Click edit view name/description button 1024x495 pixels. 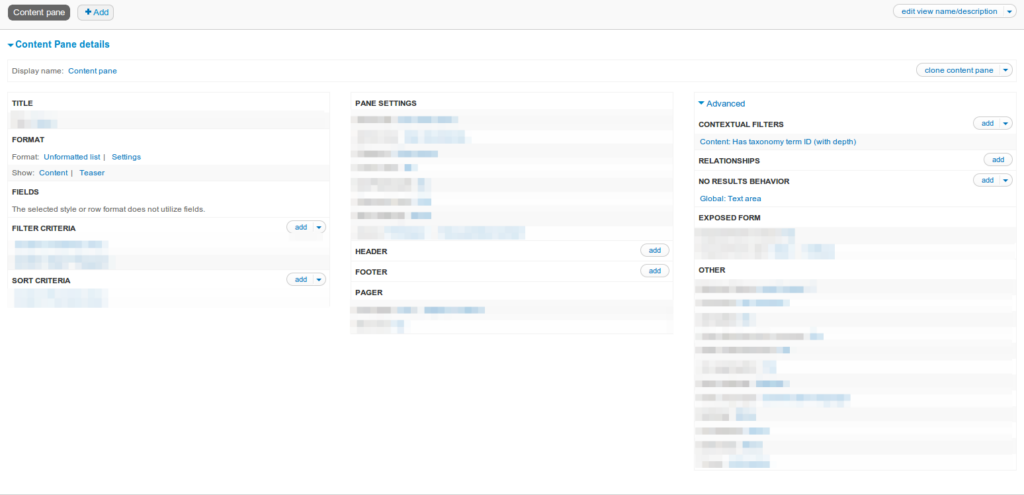click(949, 12)
